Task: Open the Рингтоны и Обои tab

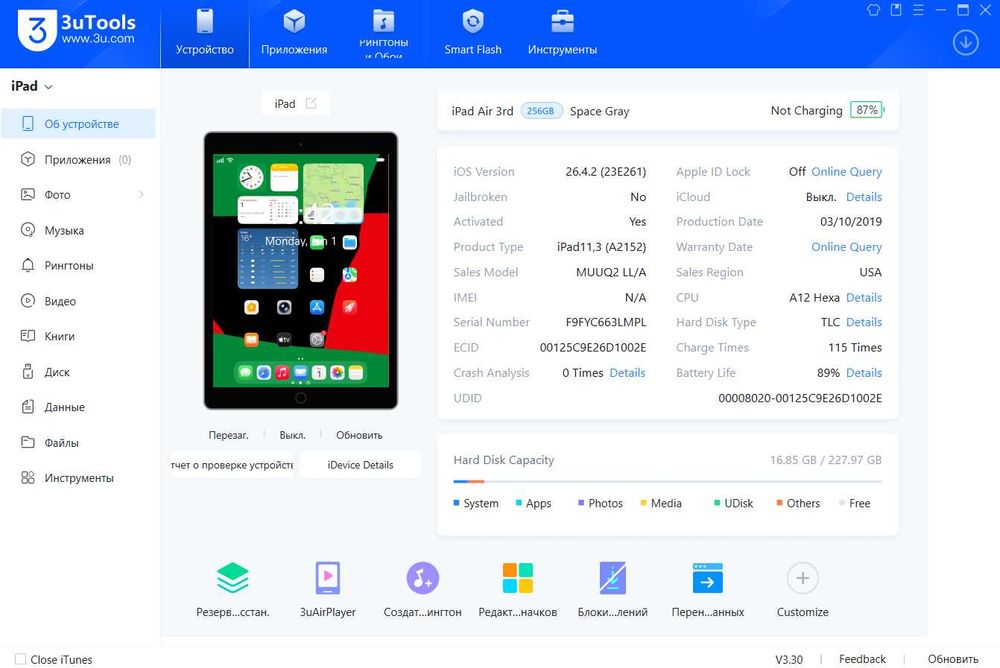Action: tap(383, 33)
